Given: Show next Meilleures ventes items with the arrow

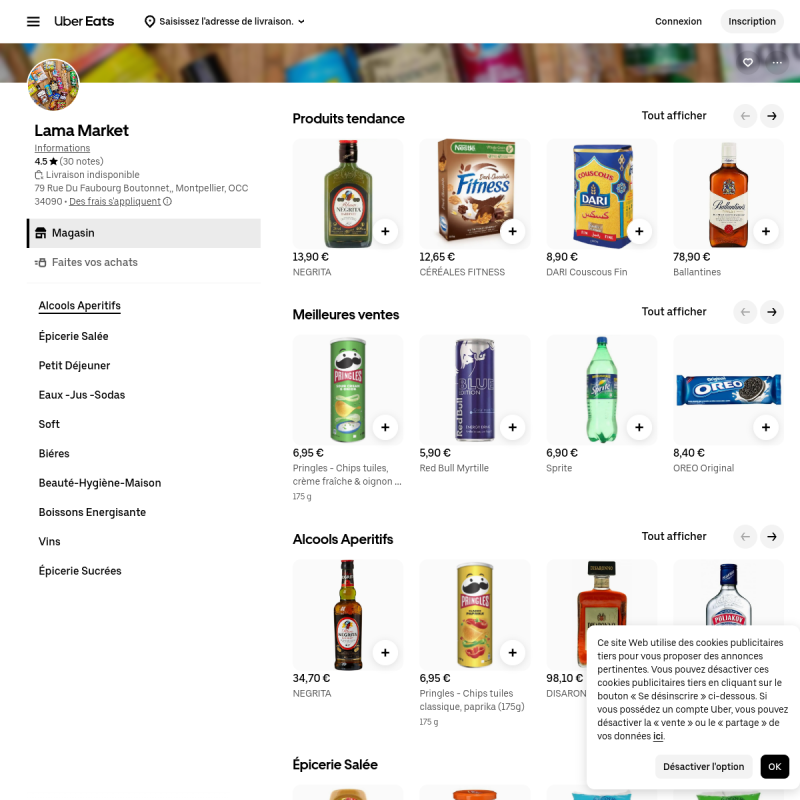Looking at the screenshot, I should click(771, 312).
